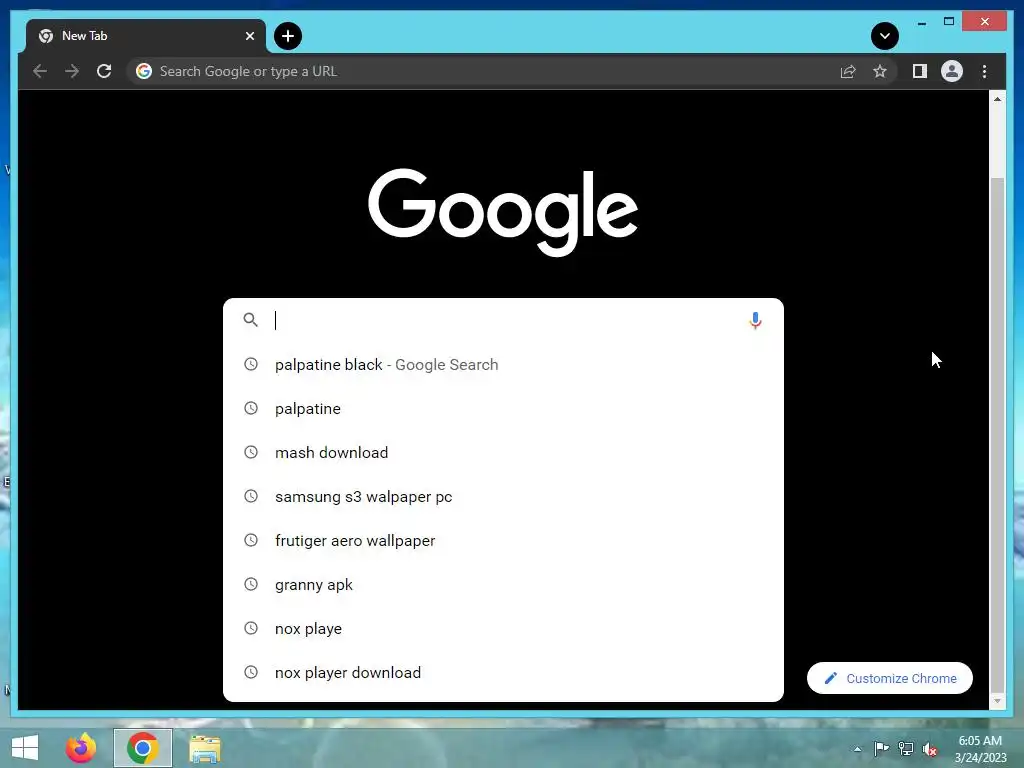This screenshot has width=1024, height=768.
Task: Open the Action Center flag icon
Action: (x=881, y=748)
